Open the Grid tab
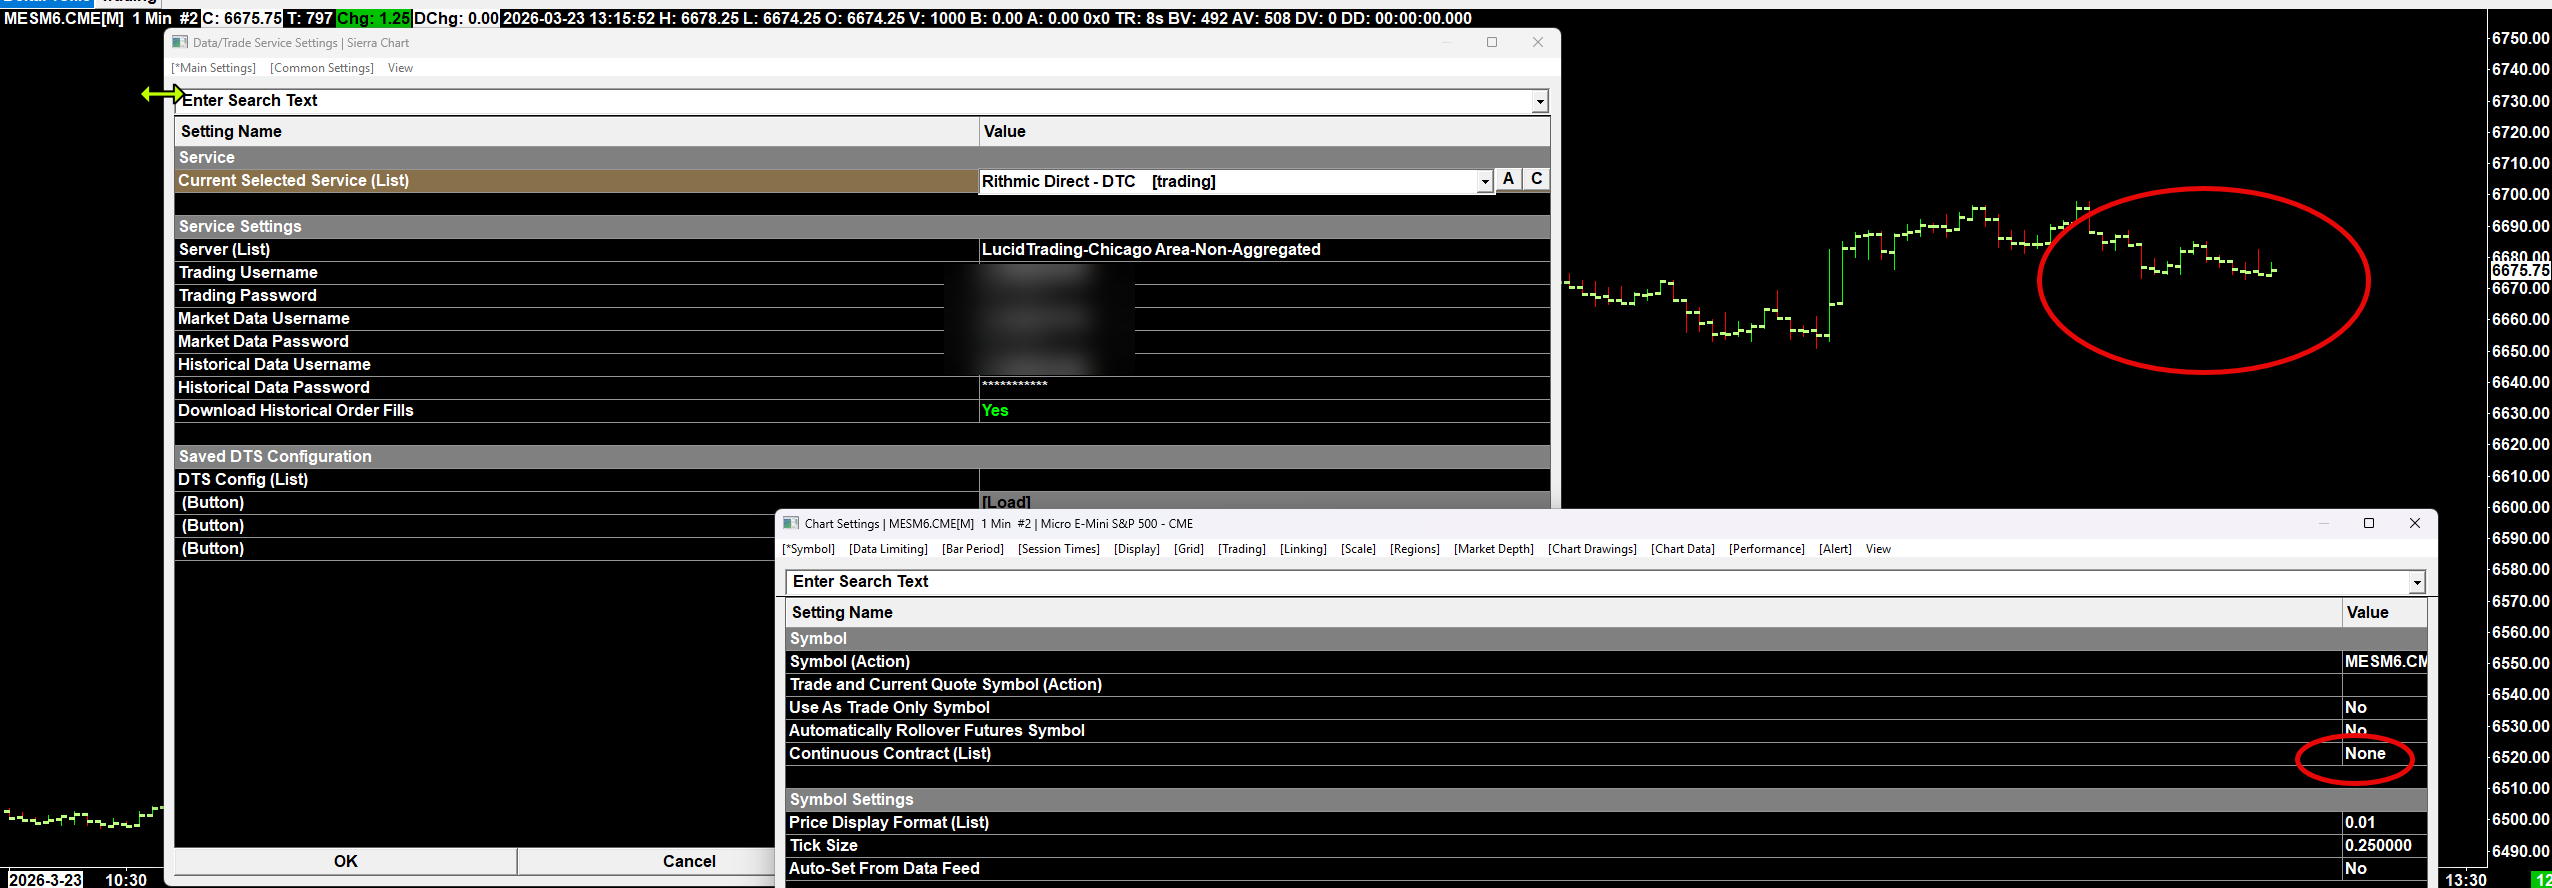 tap(1188, 549)
